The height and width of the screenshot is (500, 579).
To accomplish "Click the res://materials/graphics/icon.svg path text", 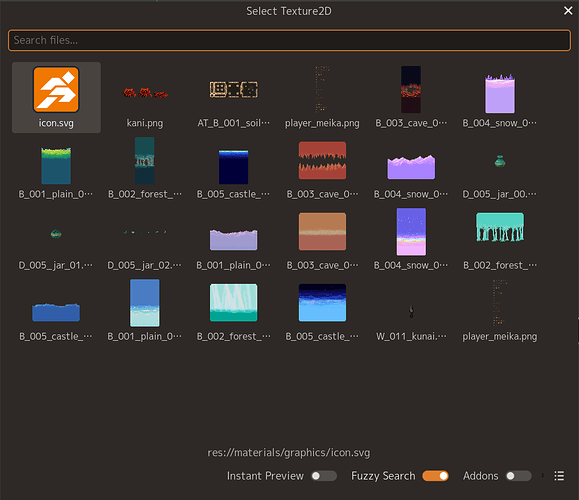I will [289, 453].
